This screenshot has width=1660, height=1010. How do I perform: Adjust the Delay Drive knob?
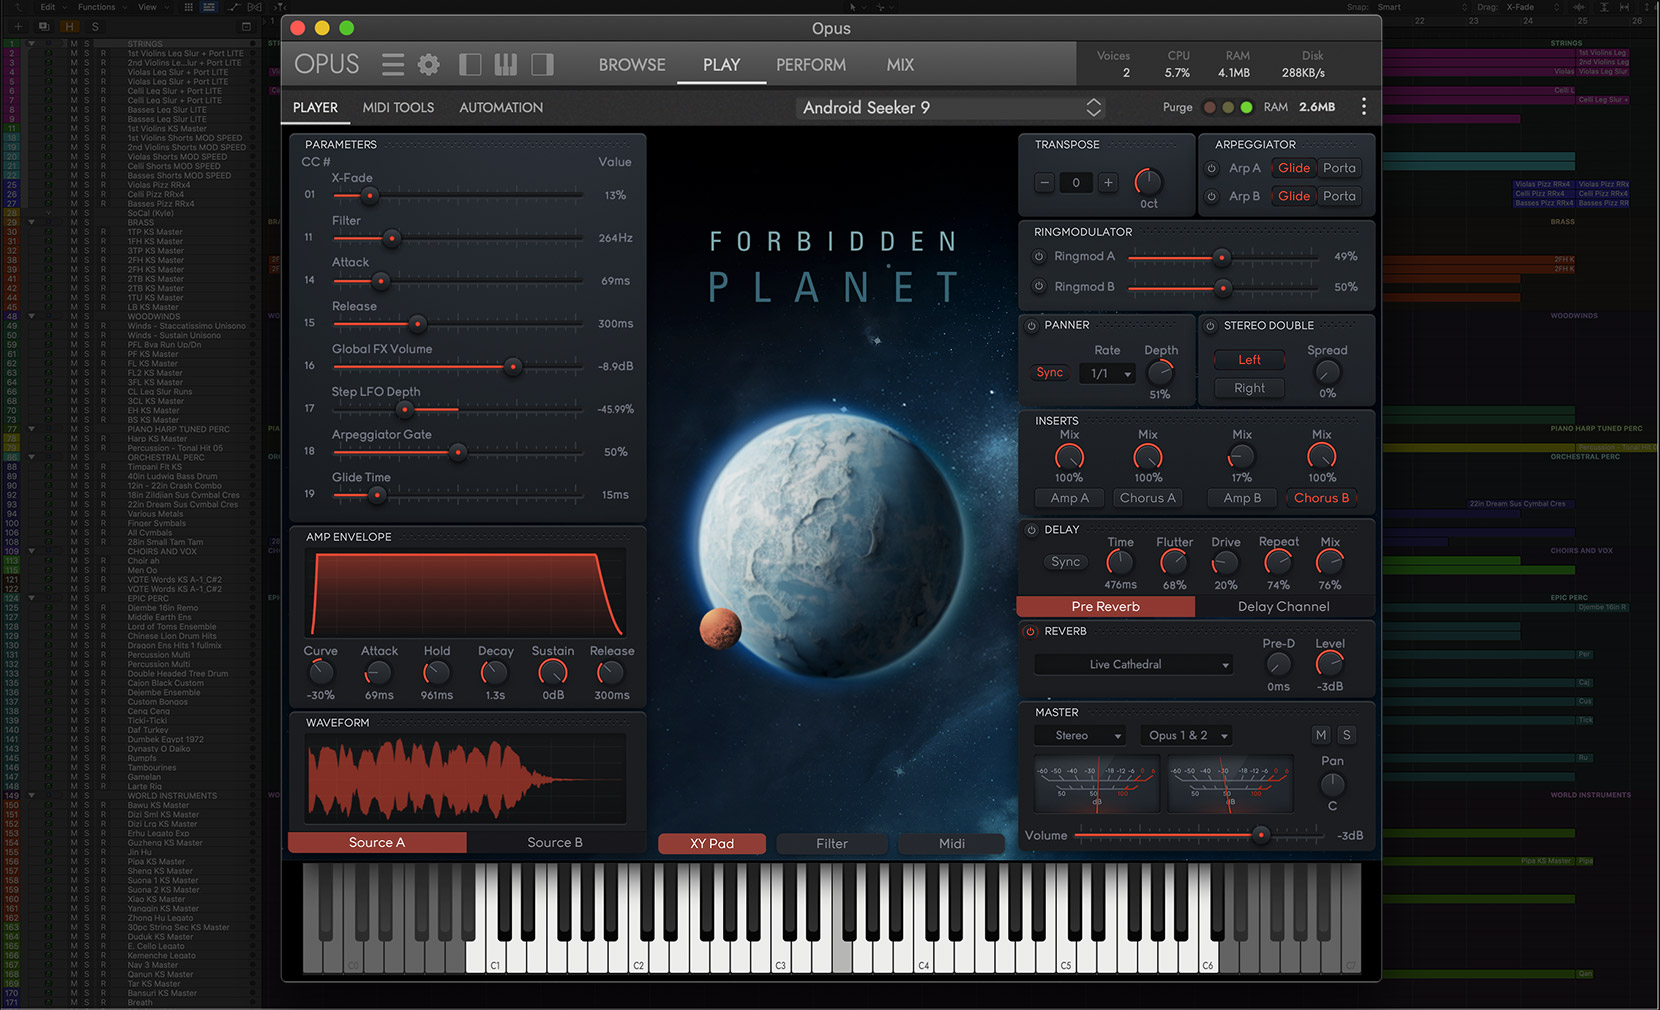coord(1225,564)
